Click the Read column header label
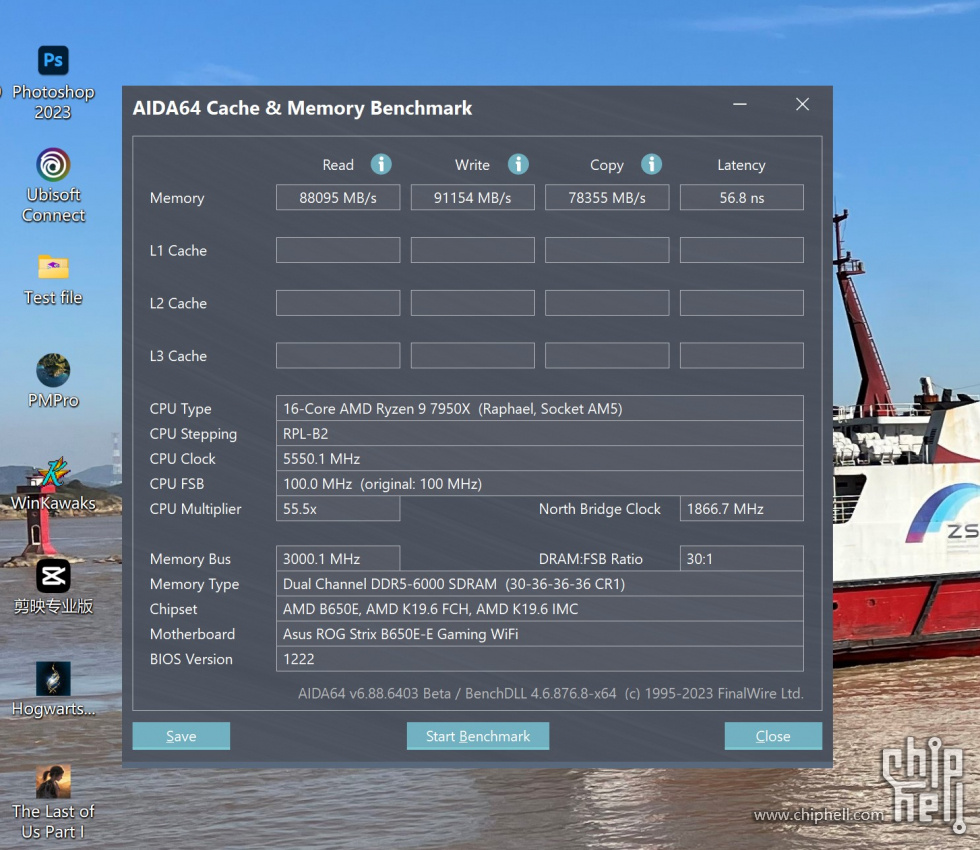The width and height of the screenshot is (980, 850). tap(338, 165)
